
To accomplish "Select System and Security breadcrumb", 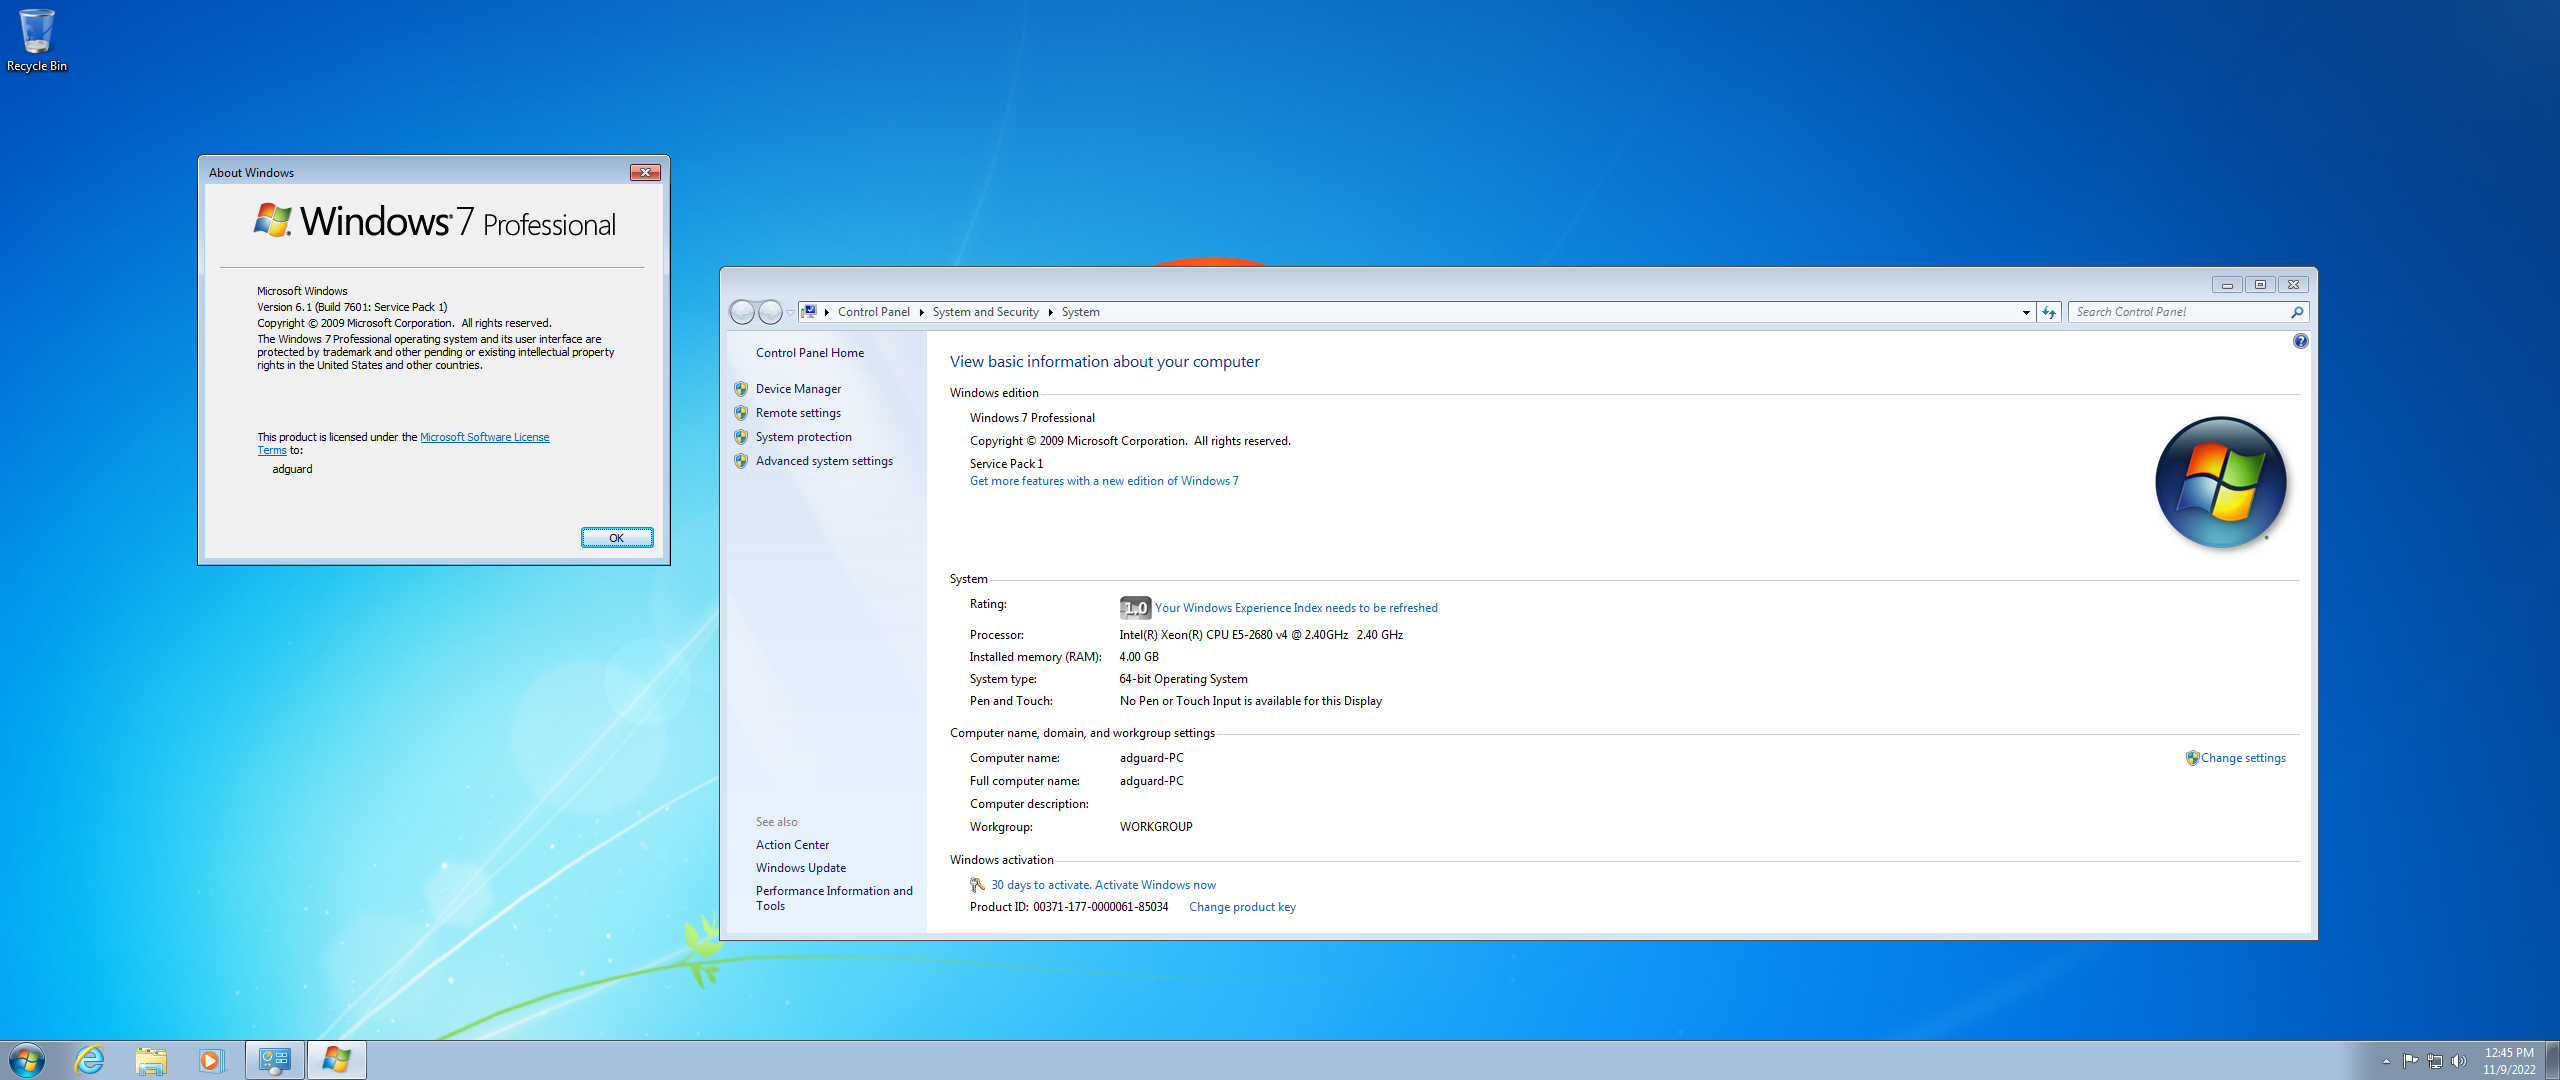I will click(x=985, y=312).
